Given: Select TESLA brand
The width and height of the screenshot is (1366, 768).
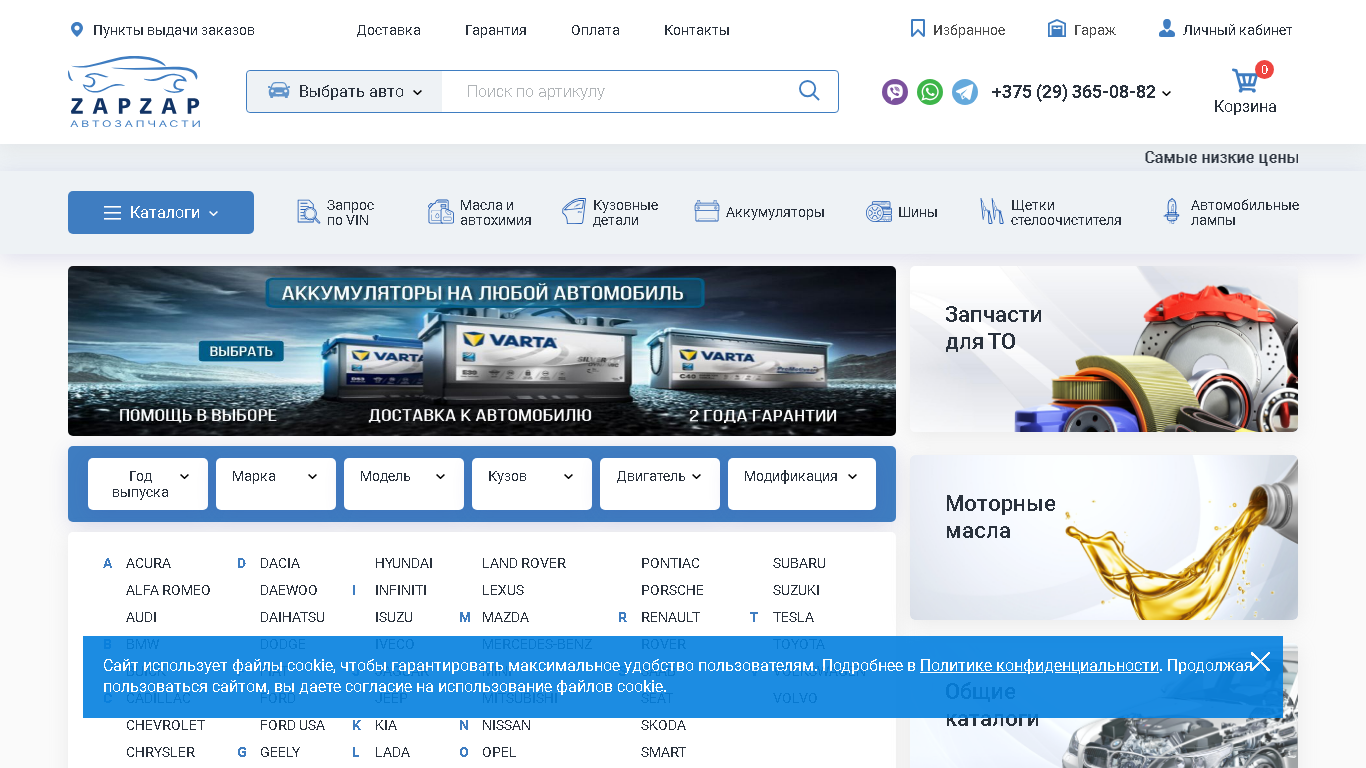Looking at the screenshot, I should pos(793,617).
